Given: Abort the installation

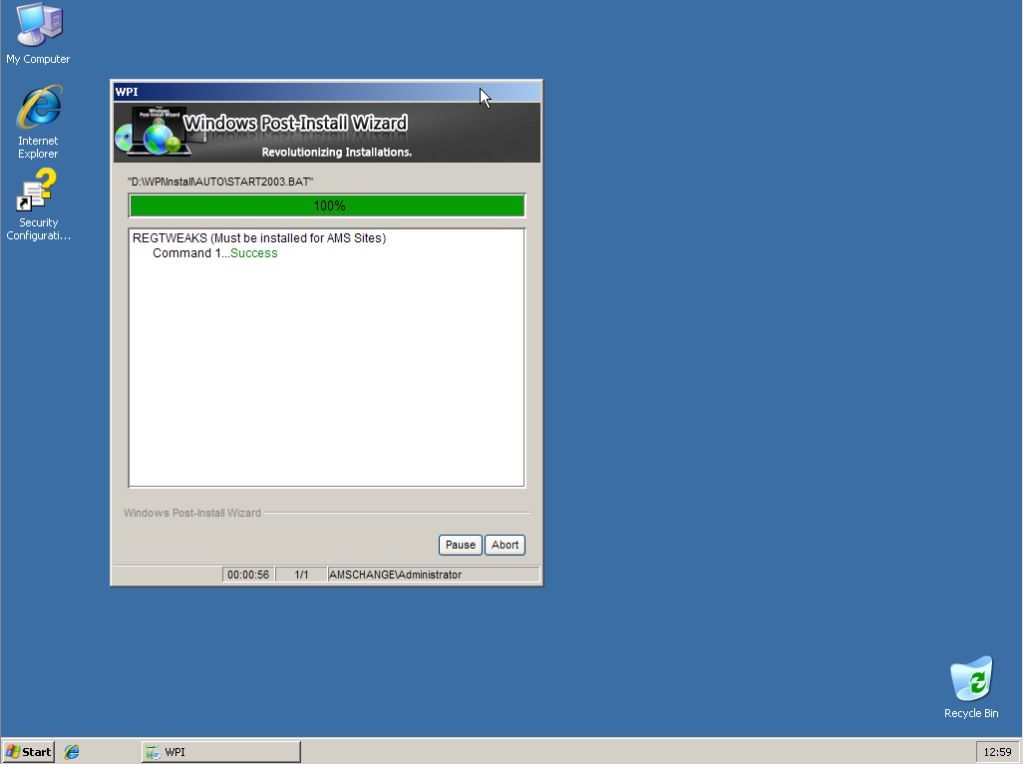Looking at the screenshot, I should coord(505,545).
